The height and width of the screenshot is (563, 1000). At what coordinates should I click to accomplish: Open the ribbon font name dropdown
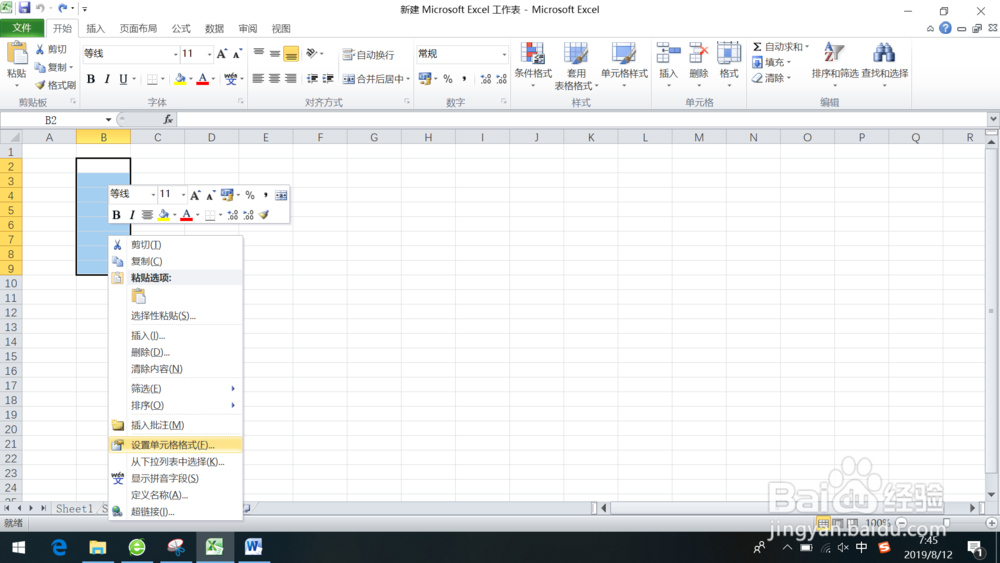click(x=175, y=54)
